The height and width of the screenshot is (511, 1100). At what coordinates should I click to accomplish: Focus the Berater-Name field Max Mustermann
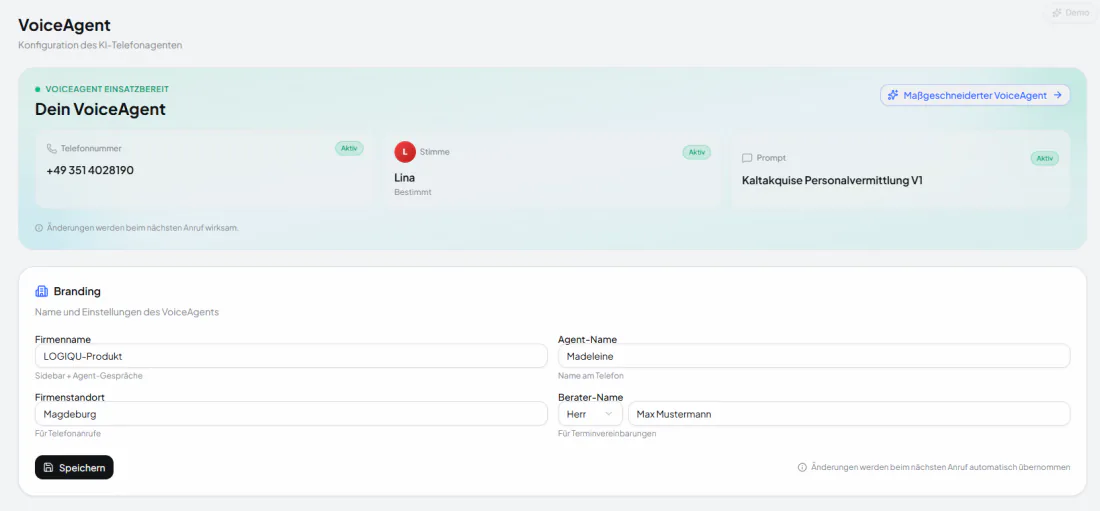(x=849, y=414)
